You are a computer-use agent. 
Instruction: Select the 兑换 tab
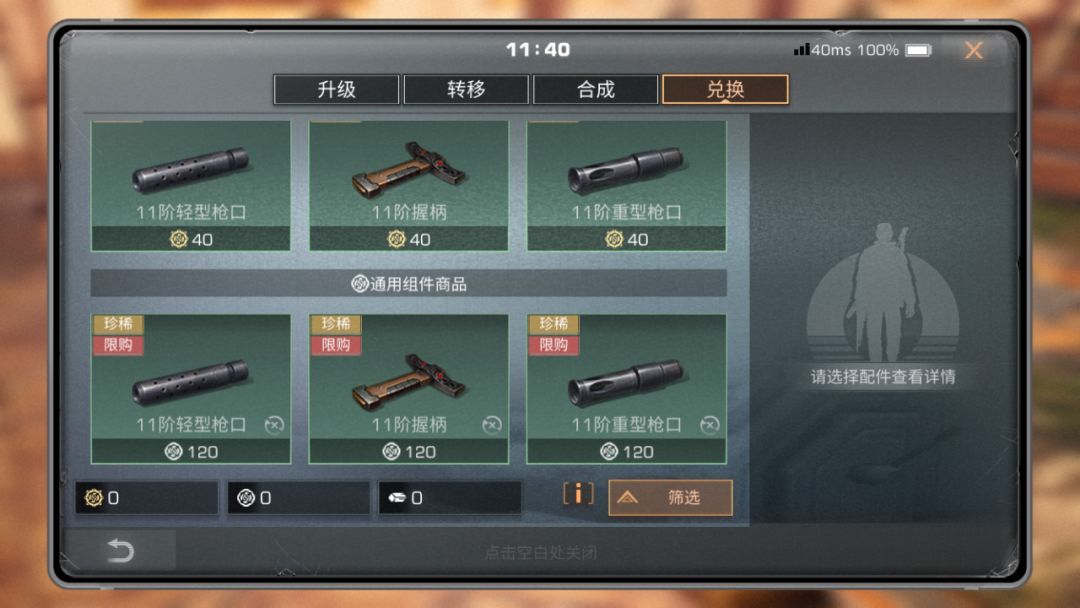tap(725, 90)
